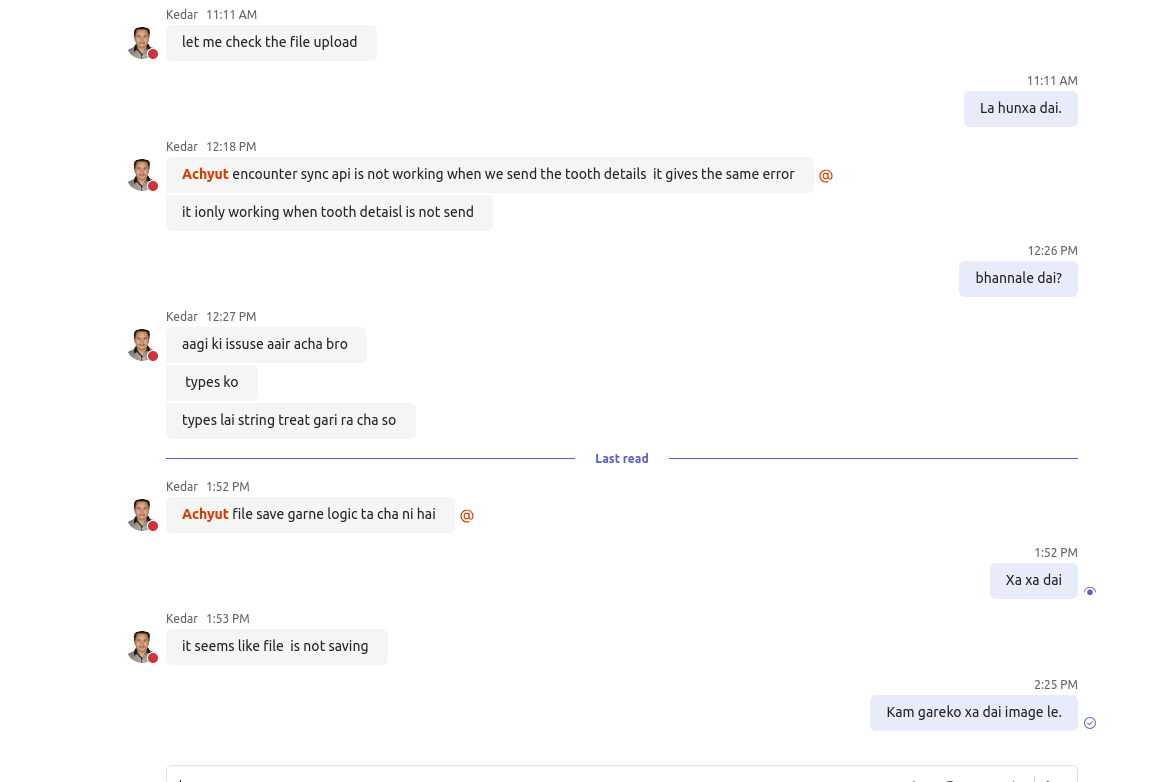Click the 'types ko' message
Screen dimensions: 1150x782
pyautogui.click(x=212, y=382)
